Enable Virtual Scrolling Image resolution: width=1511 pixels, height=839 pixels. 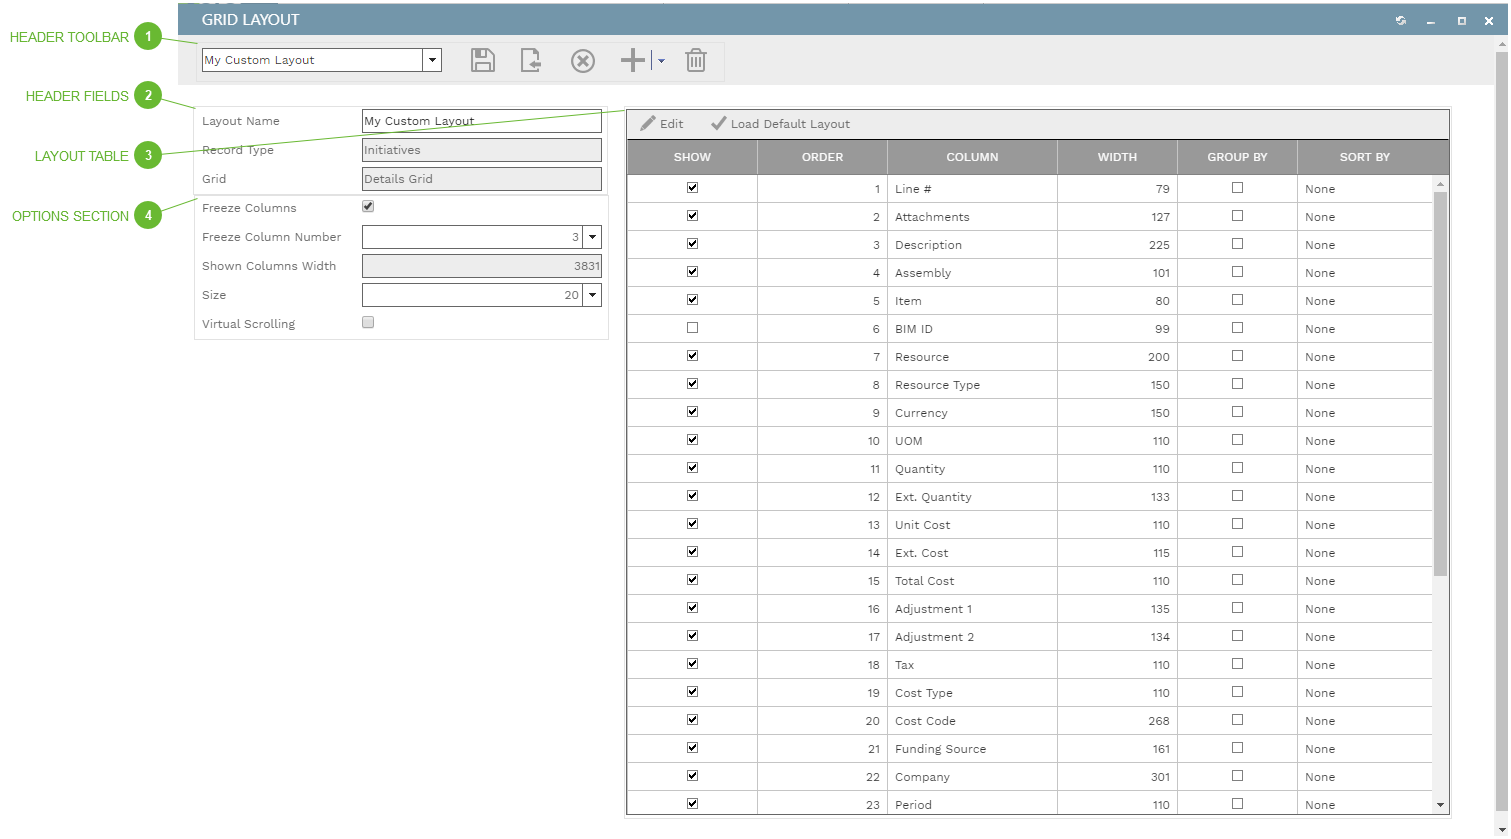[368, 322]
